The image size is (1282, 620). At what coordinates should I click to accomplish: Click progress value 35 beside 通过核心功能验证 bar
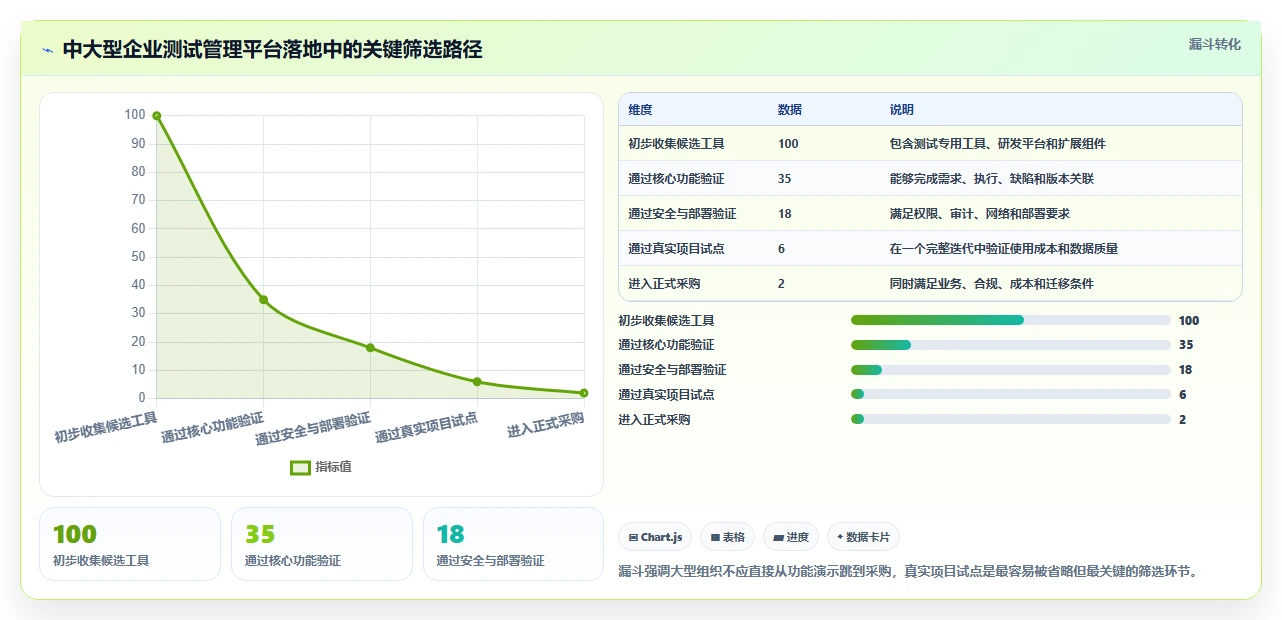[1186, 345]
